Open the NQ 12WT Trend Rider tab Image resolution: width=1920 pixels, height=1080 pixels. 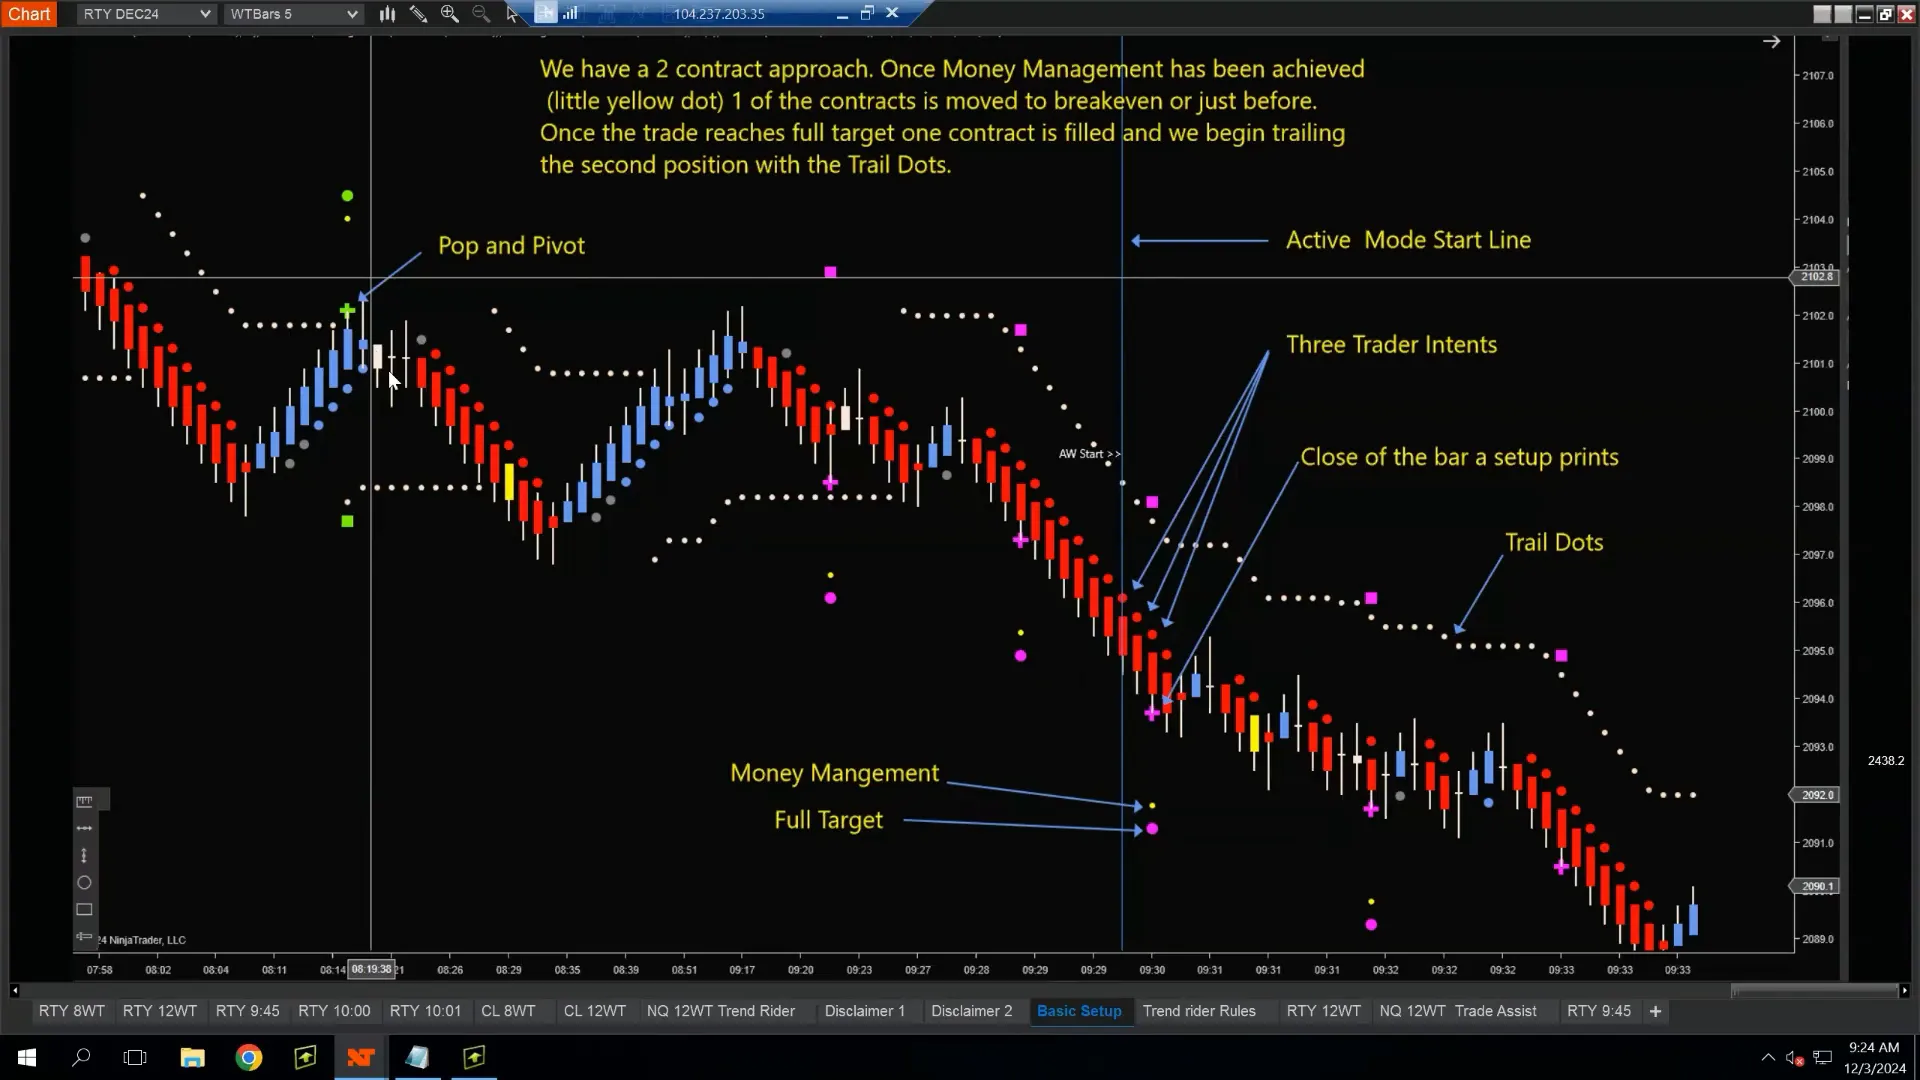[x=721, y=1011]
